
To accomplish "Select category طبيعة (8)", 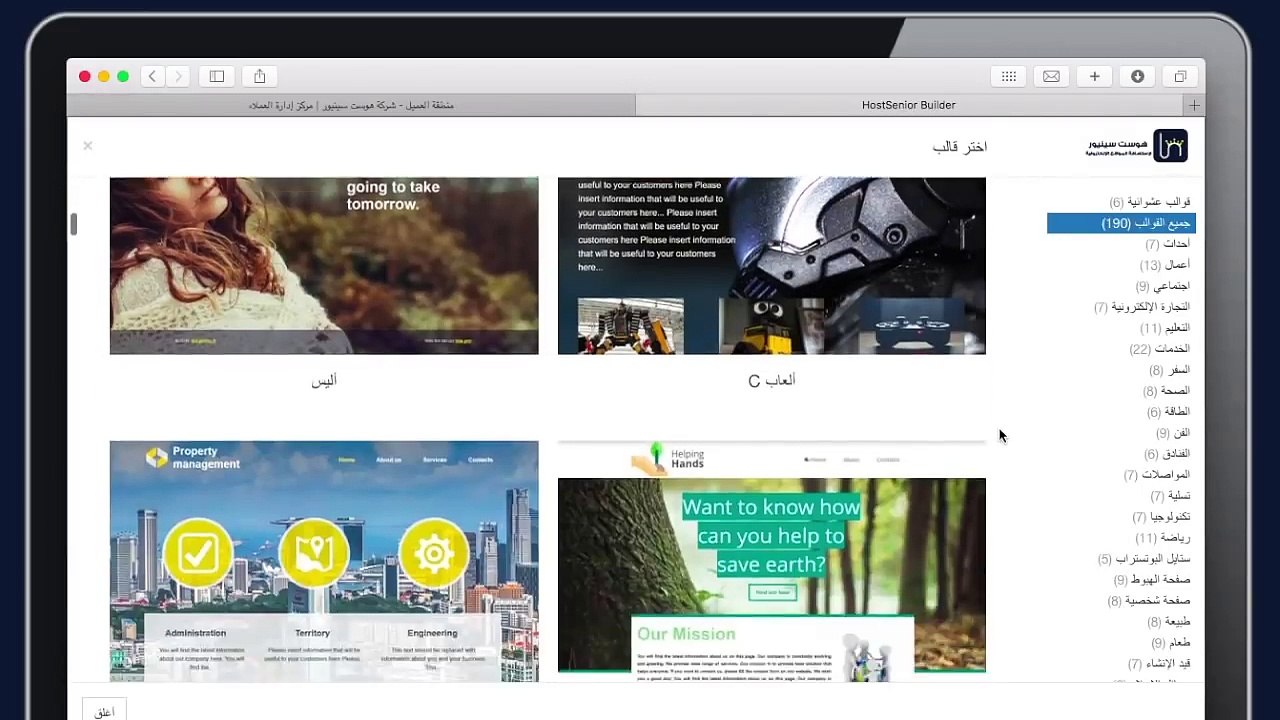I will [x=1169, y=622].
